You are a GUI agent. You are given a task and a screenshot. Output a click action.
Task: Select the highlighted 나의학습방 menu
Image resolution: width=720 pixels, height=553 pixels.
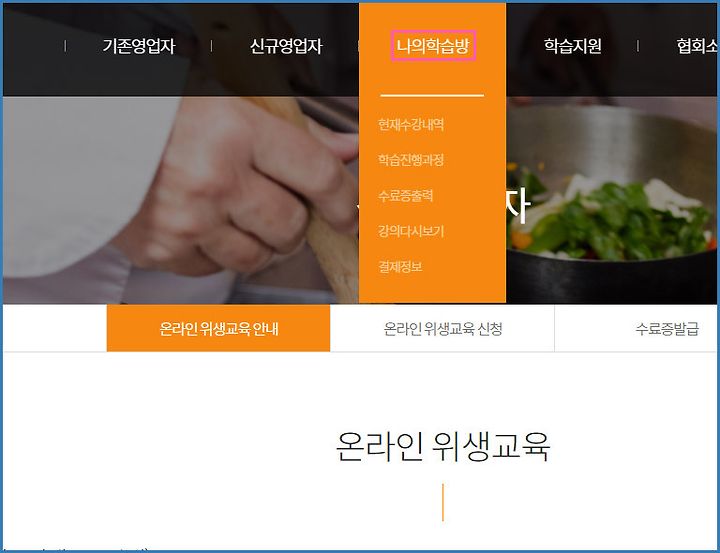433,45
